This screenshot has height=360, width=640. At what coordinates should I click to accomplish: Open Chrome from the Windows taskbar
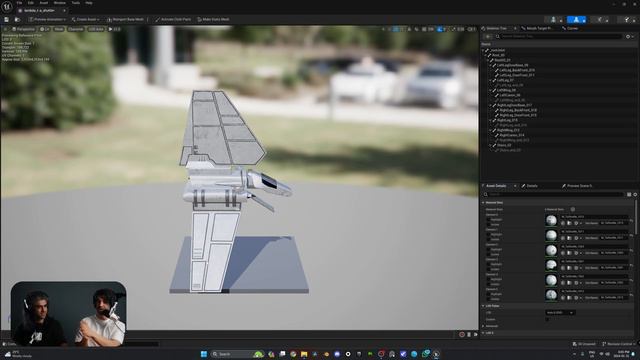[x=293, y=354]
